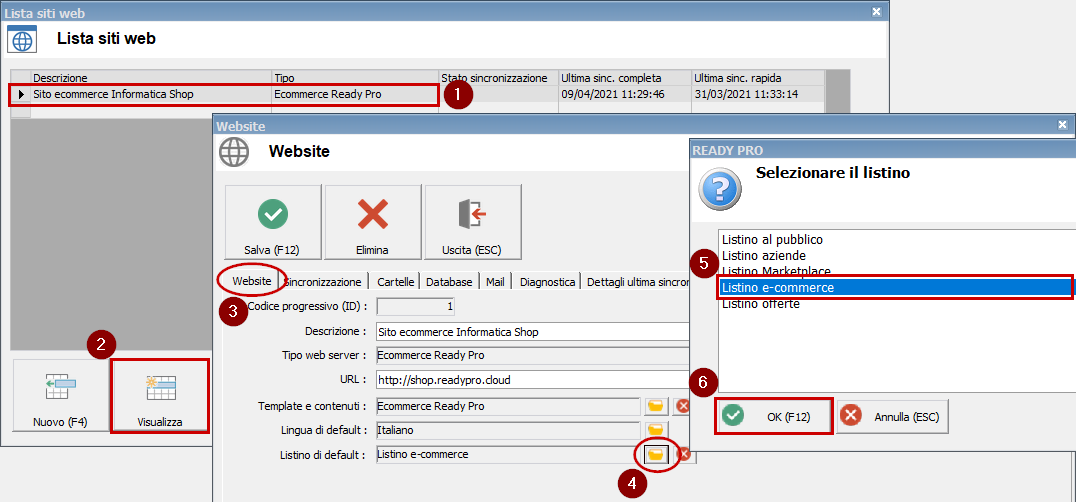Switch to the Sincronizzazione tab
Image resolution: width=1076 pixels, height=502 pixels.
(x=323, y=282)
